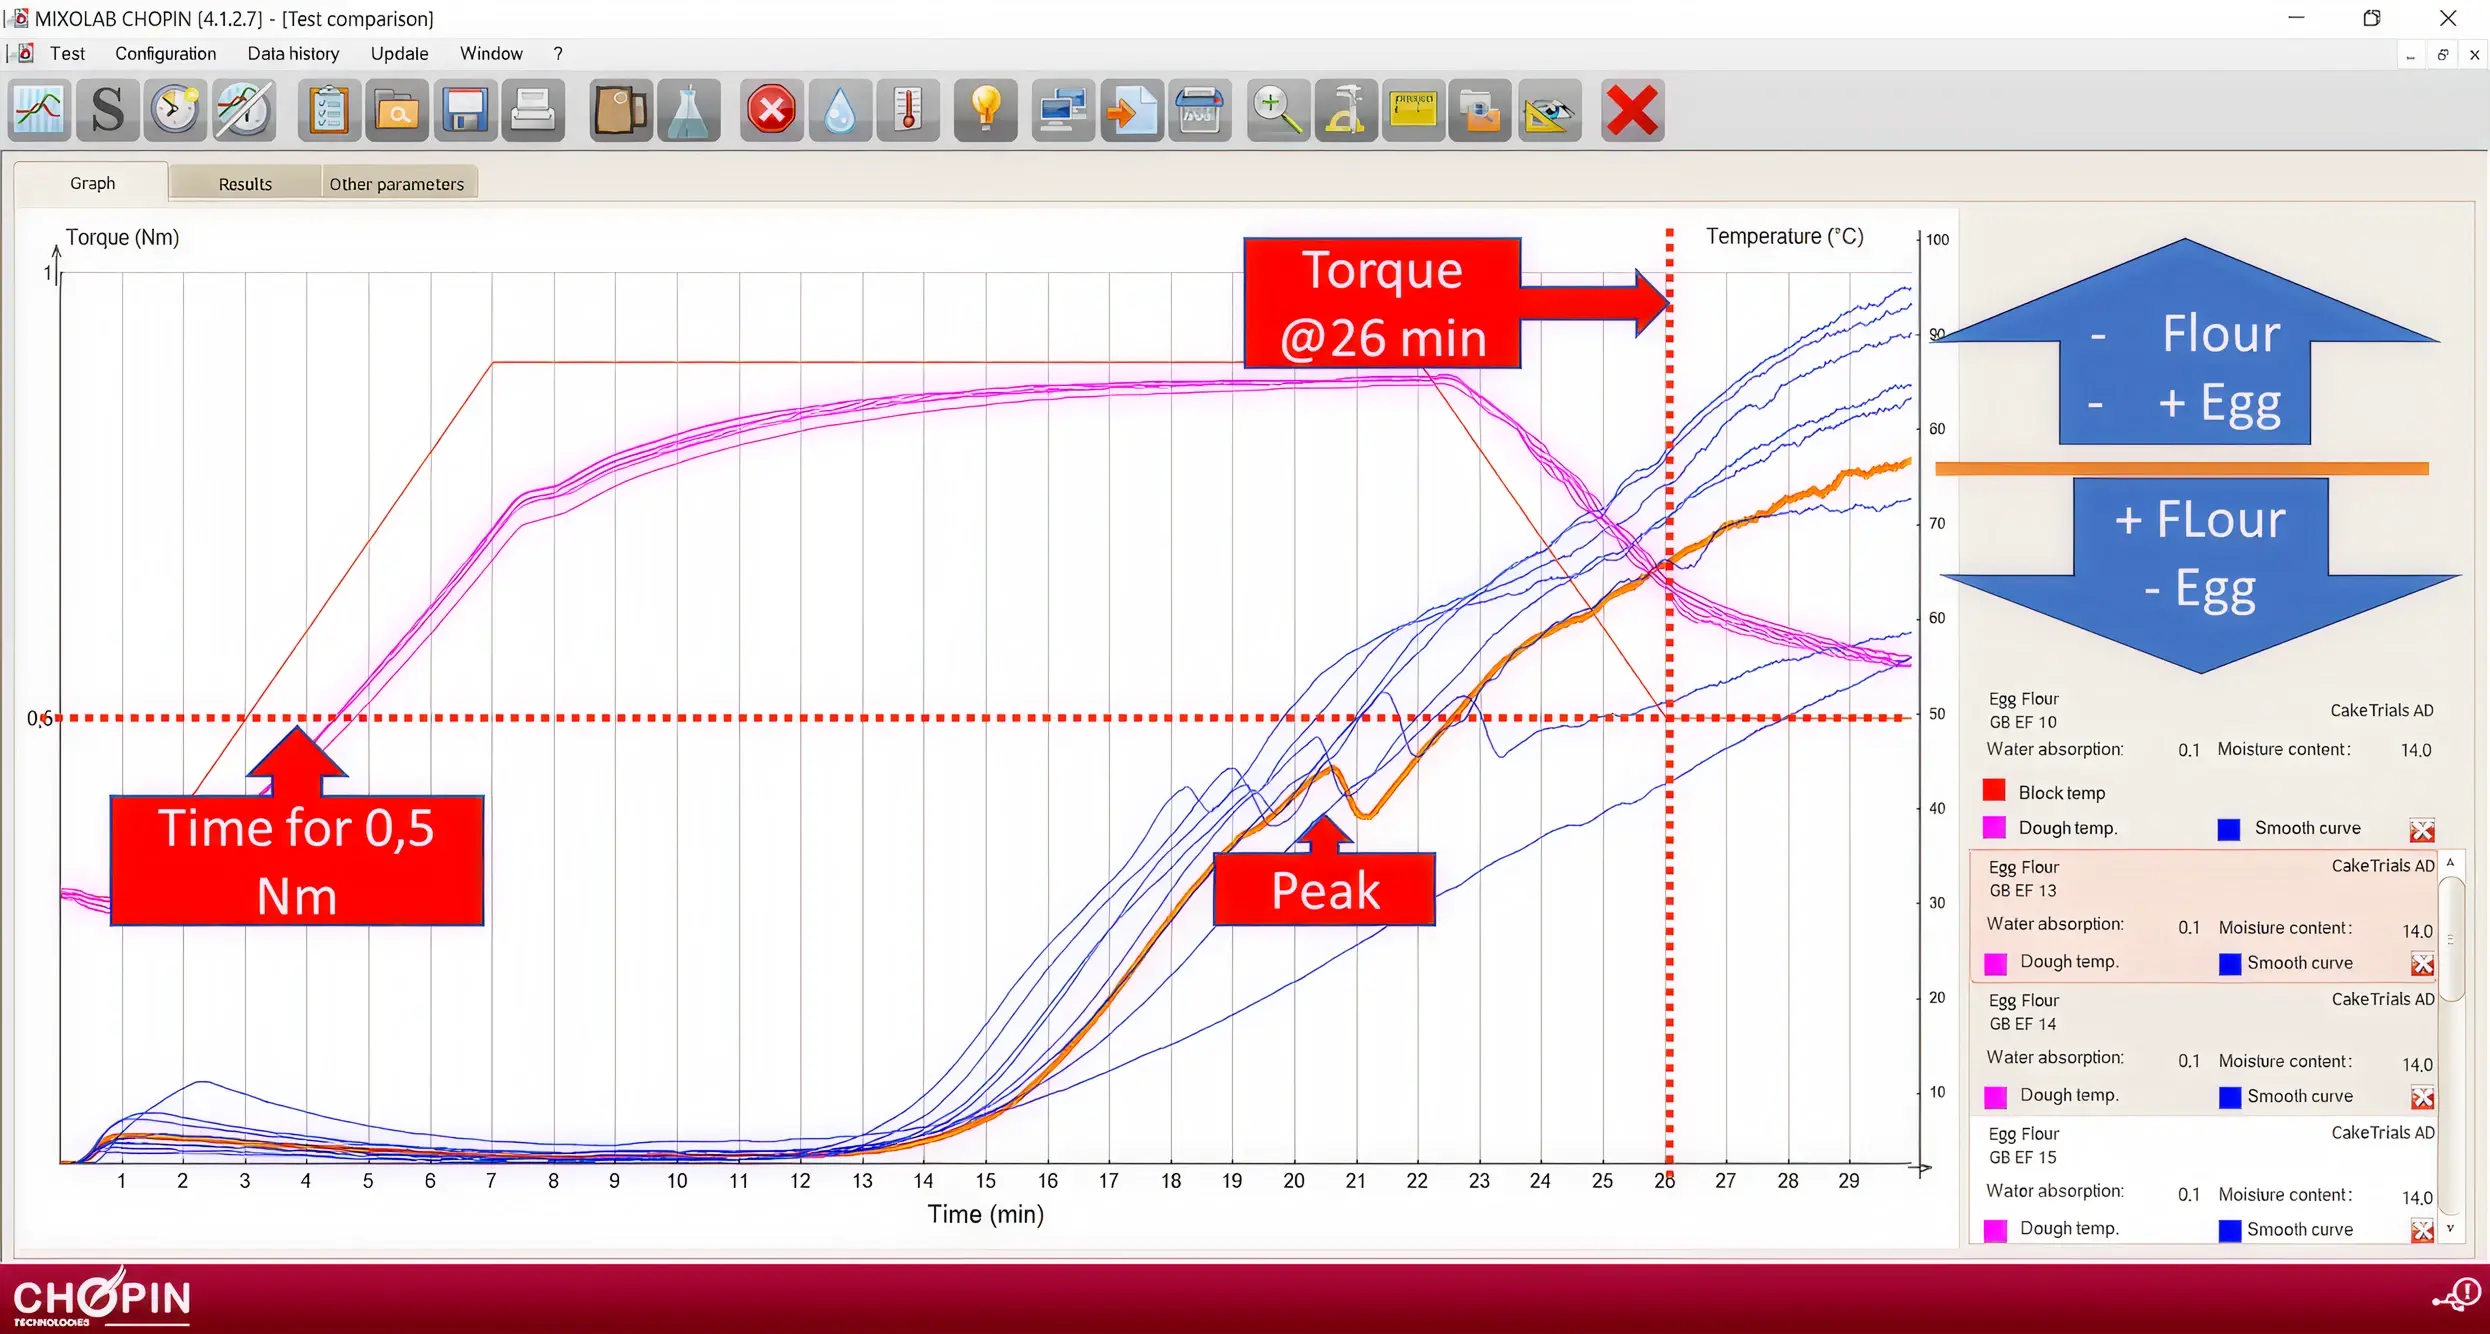Open the ? help menu
This screenshot has width=2490, height=1334.
(558, 53)
